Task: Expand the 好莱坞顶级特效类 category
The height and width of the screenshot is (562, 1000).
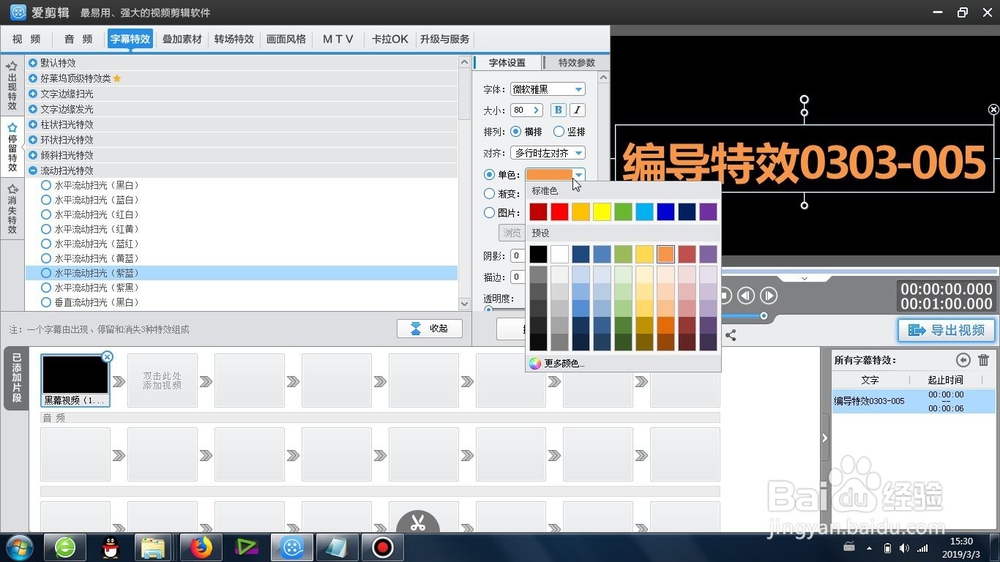Action: click(x=33, y=78)
